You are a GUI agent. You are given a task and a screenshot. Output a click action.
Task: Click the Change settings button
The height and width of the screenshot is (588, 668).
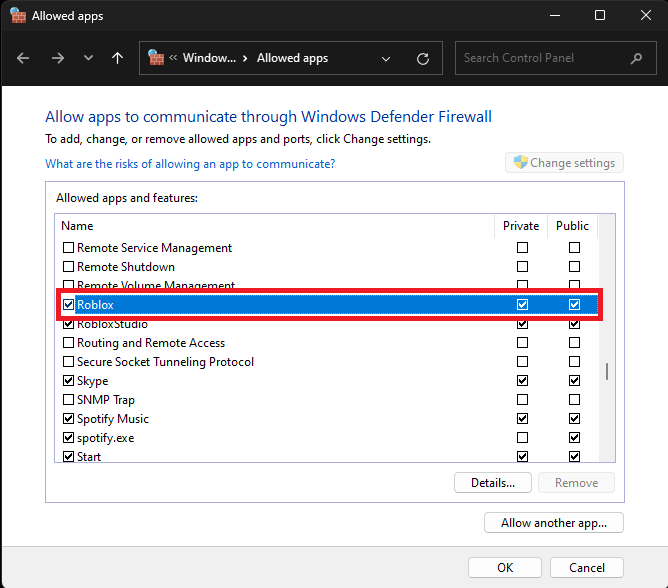565,163
